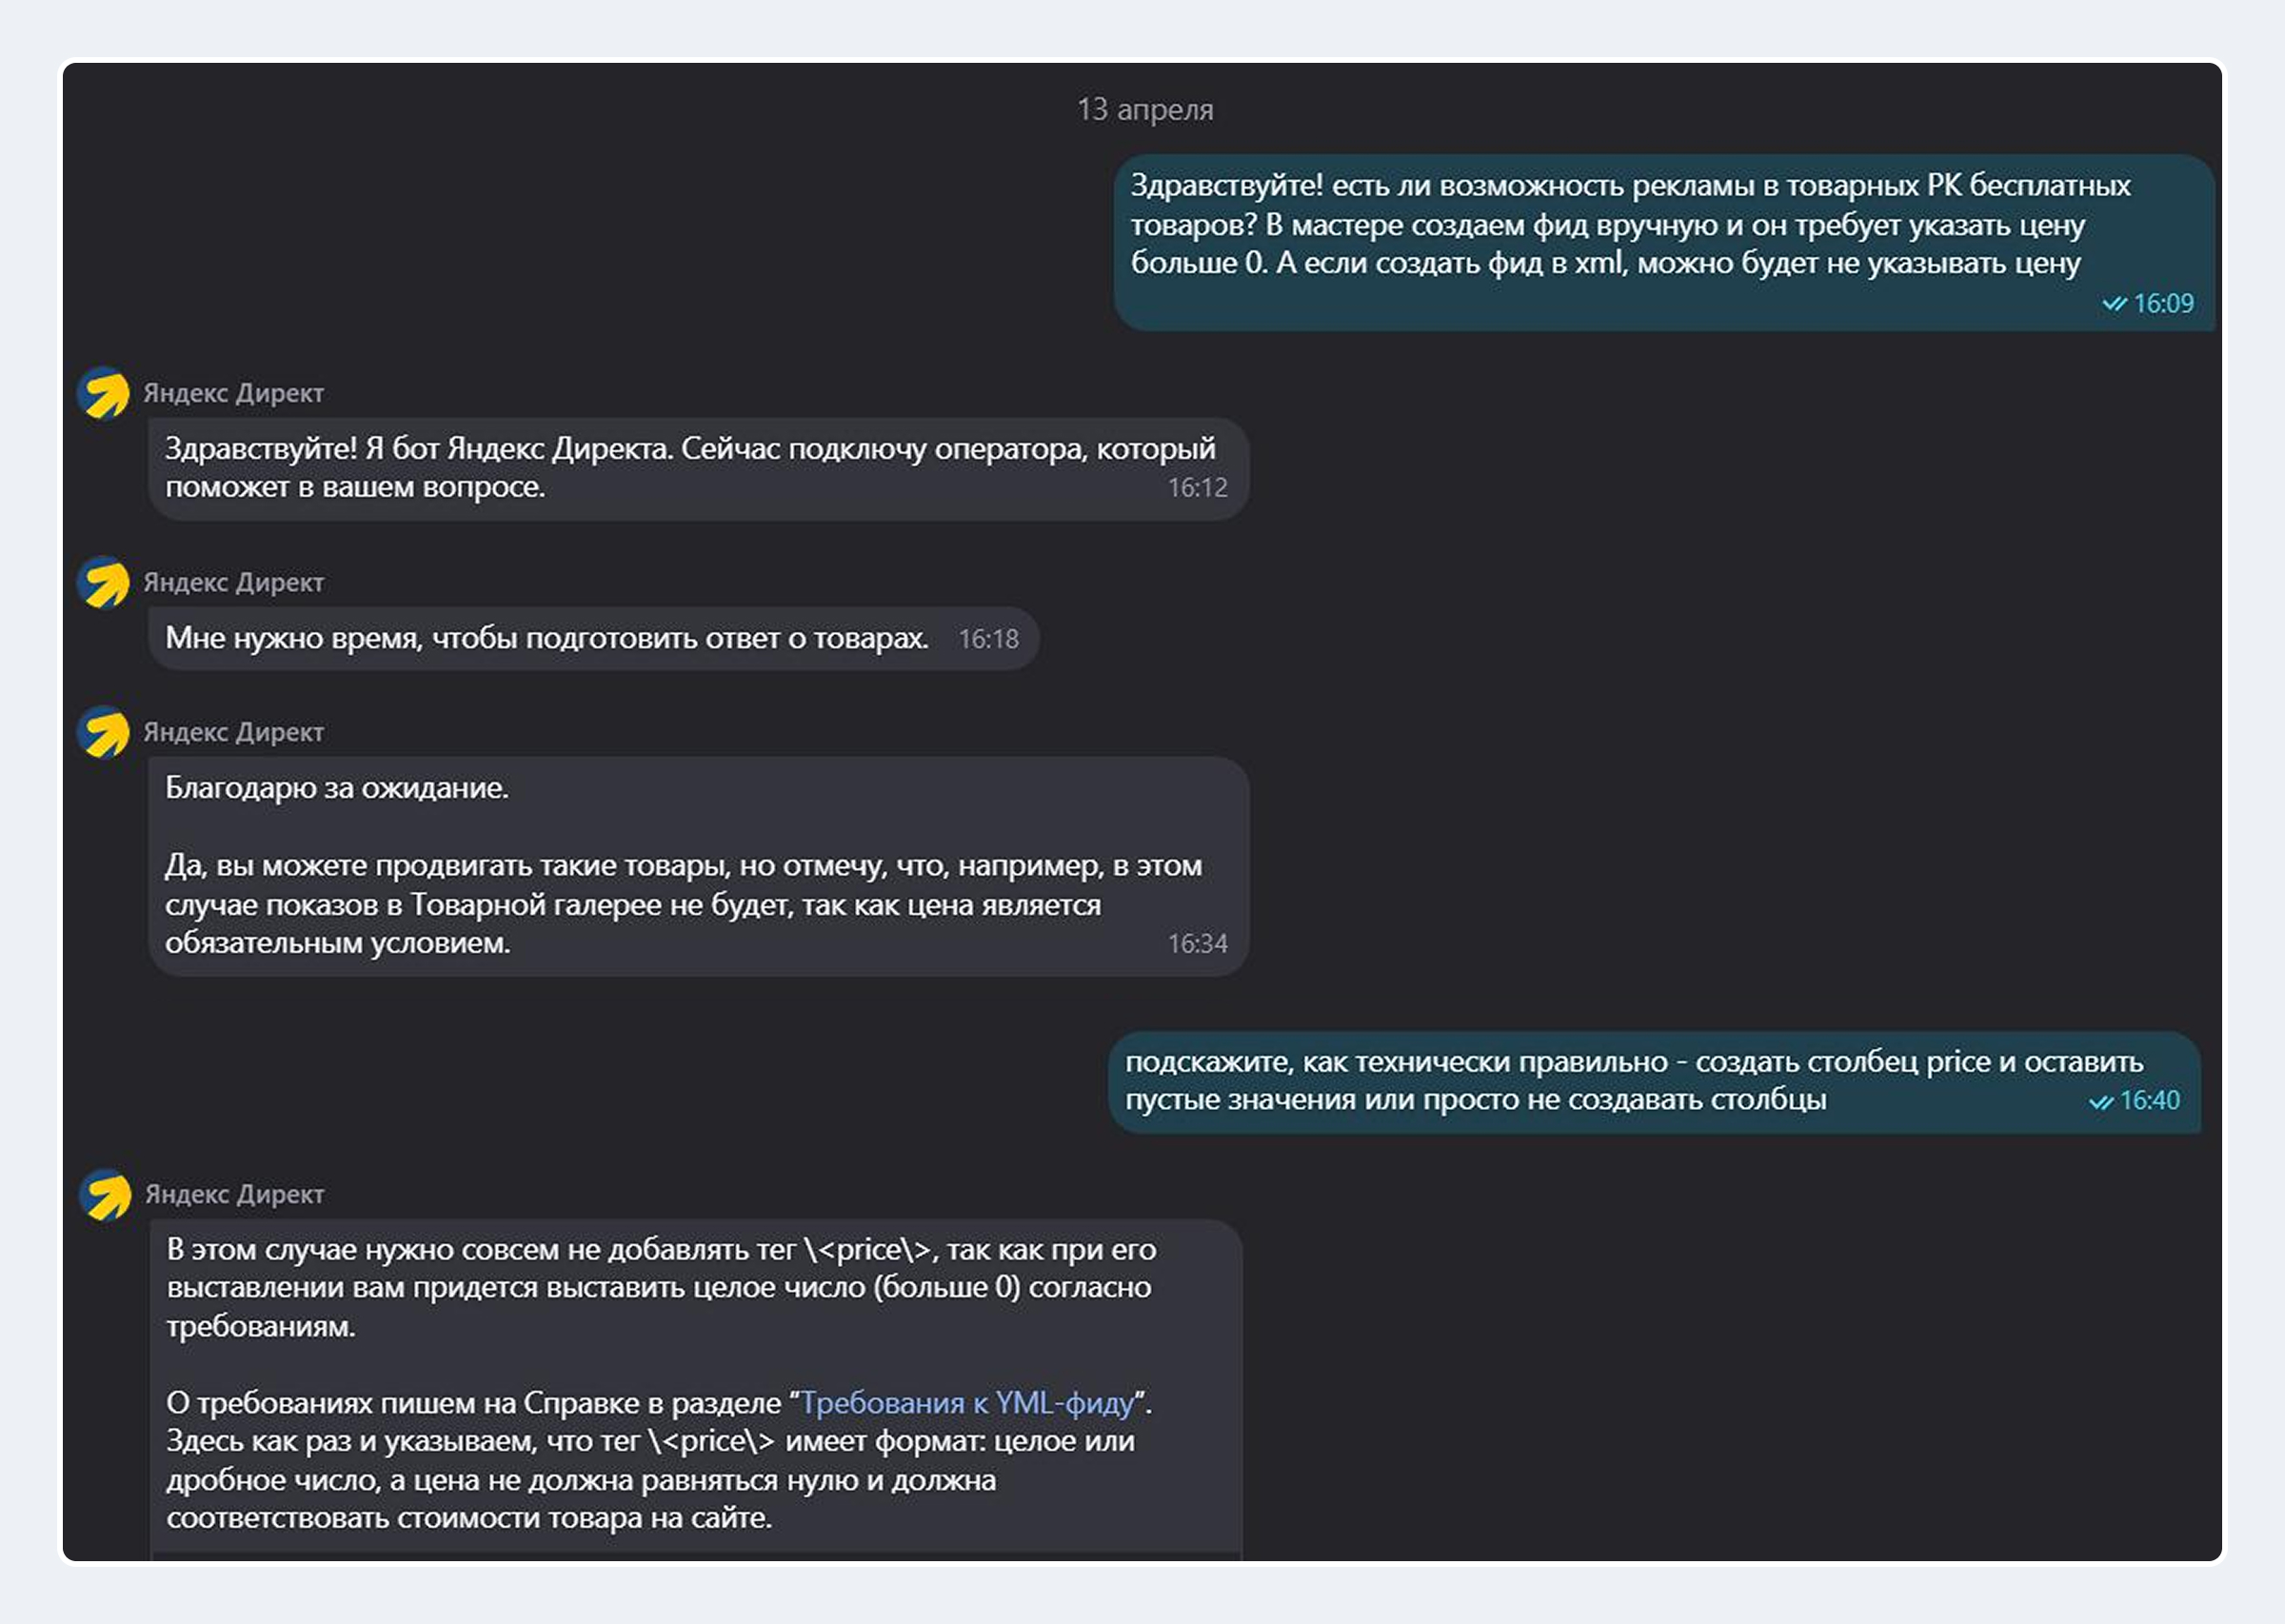Open avatar of bot greeting message at 16:12
The width and height of the screenshot is (2285, 1624).
pyautogui.click(x=104, y=393)
